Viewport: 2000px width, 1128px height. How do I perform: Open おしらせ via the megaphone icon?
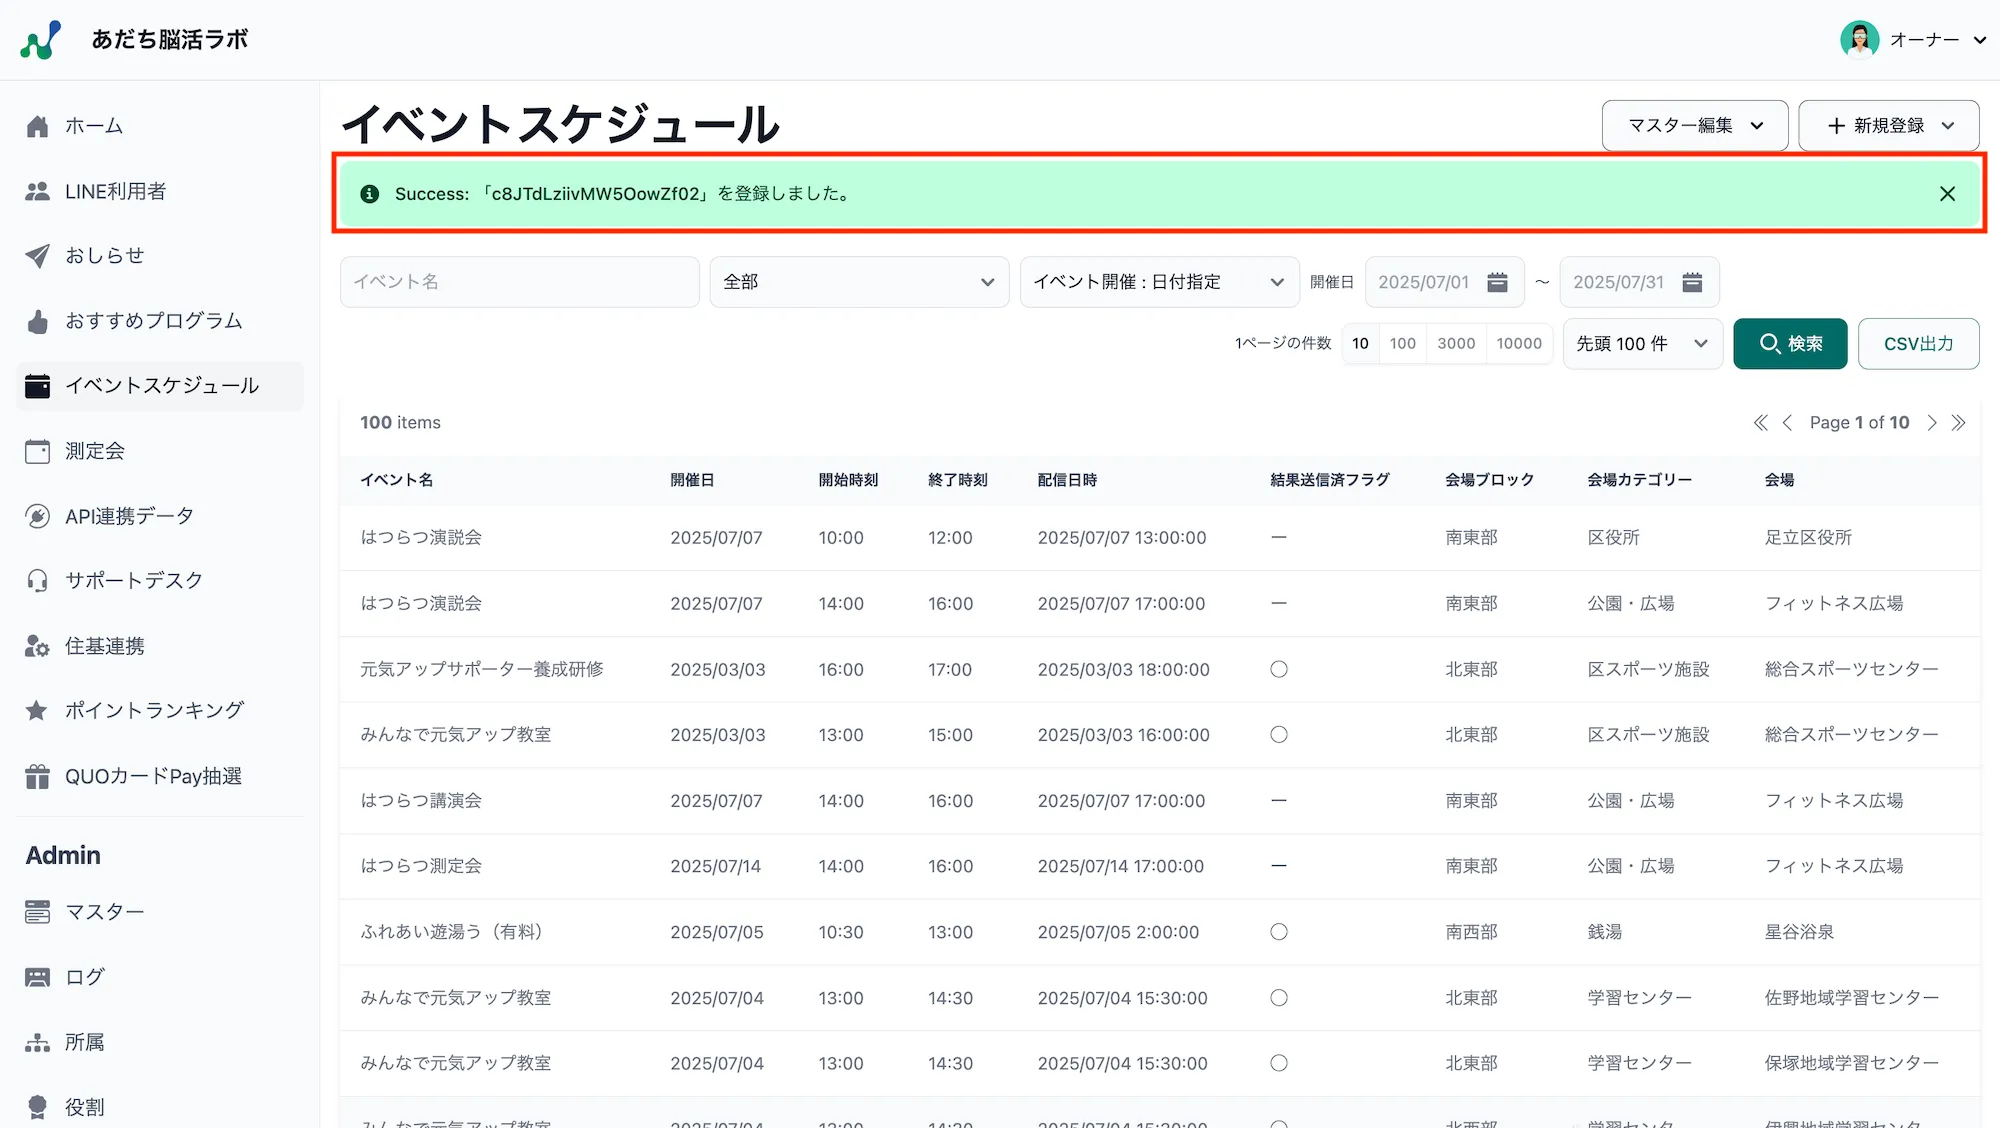38,255
